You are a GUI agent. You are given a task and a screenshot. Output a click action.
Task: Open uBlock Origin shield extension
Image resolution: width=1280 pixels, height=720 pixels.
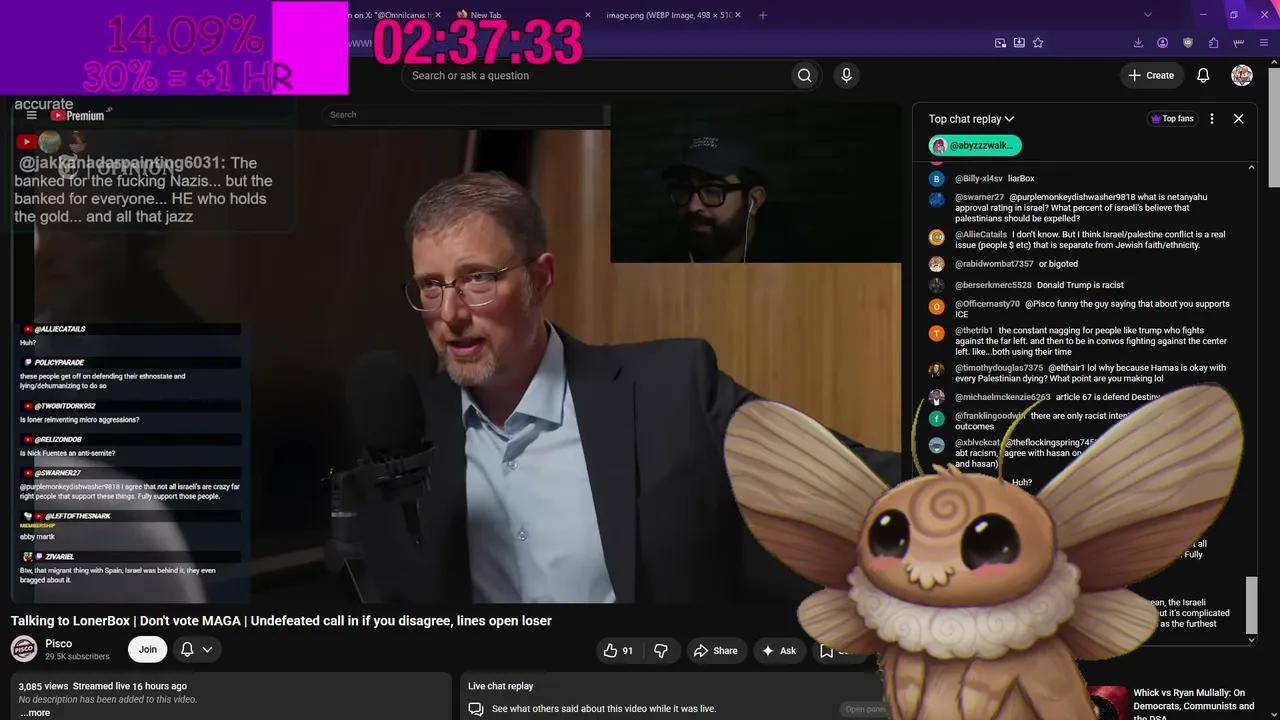point(1188,43)
